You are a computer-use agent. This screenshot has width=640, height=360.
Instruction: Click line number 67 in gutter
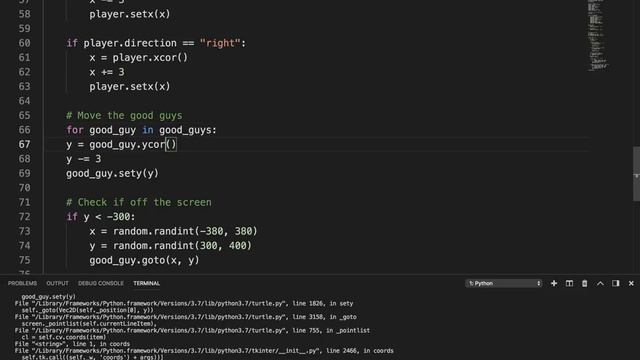coord(24,144)
